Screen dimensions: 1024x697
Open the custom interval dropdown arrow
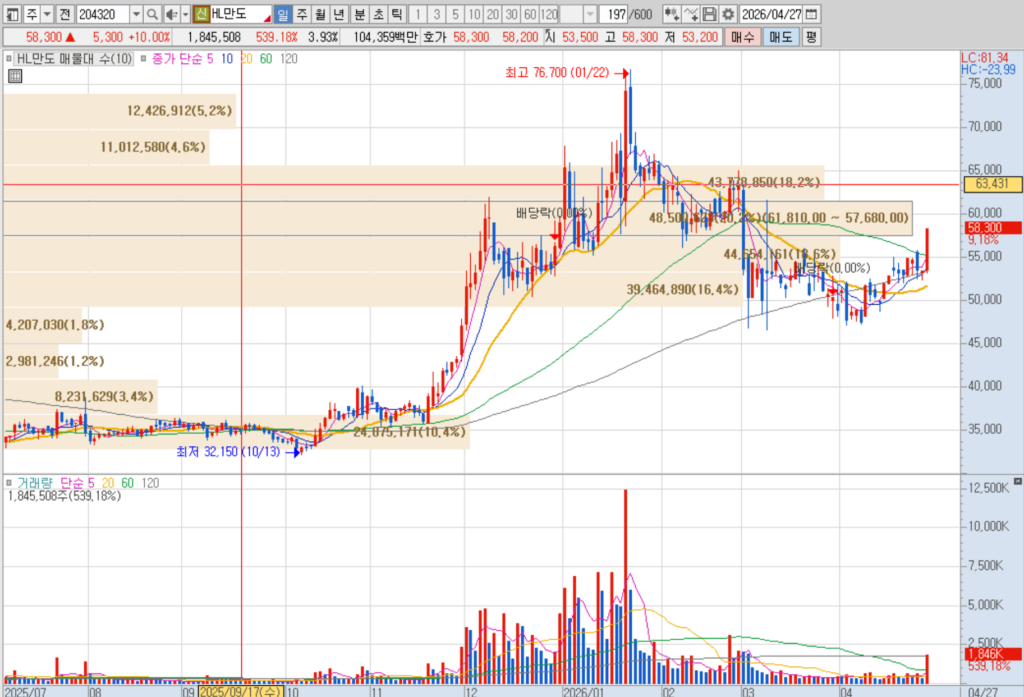590,14
